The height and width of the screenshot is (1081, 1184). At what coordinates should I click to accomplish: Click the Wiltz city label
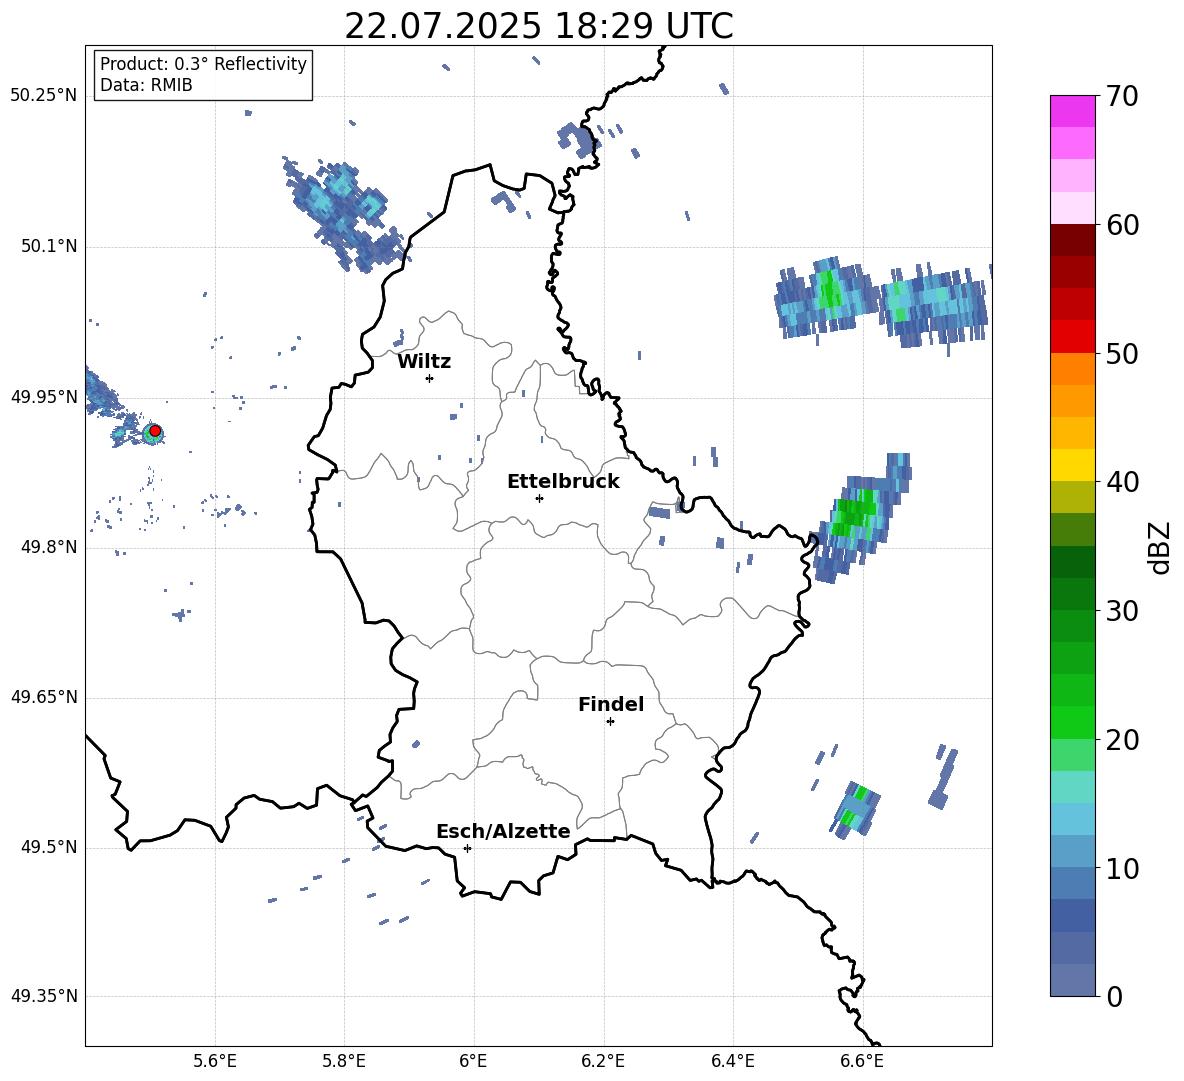[424, 362]
